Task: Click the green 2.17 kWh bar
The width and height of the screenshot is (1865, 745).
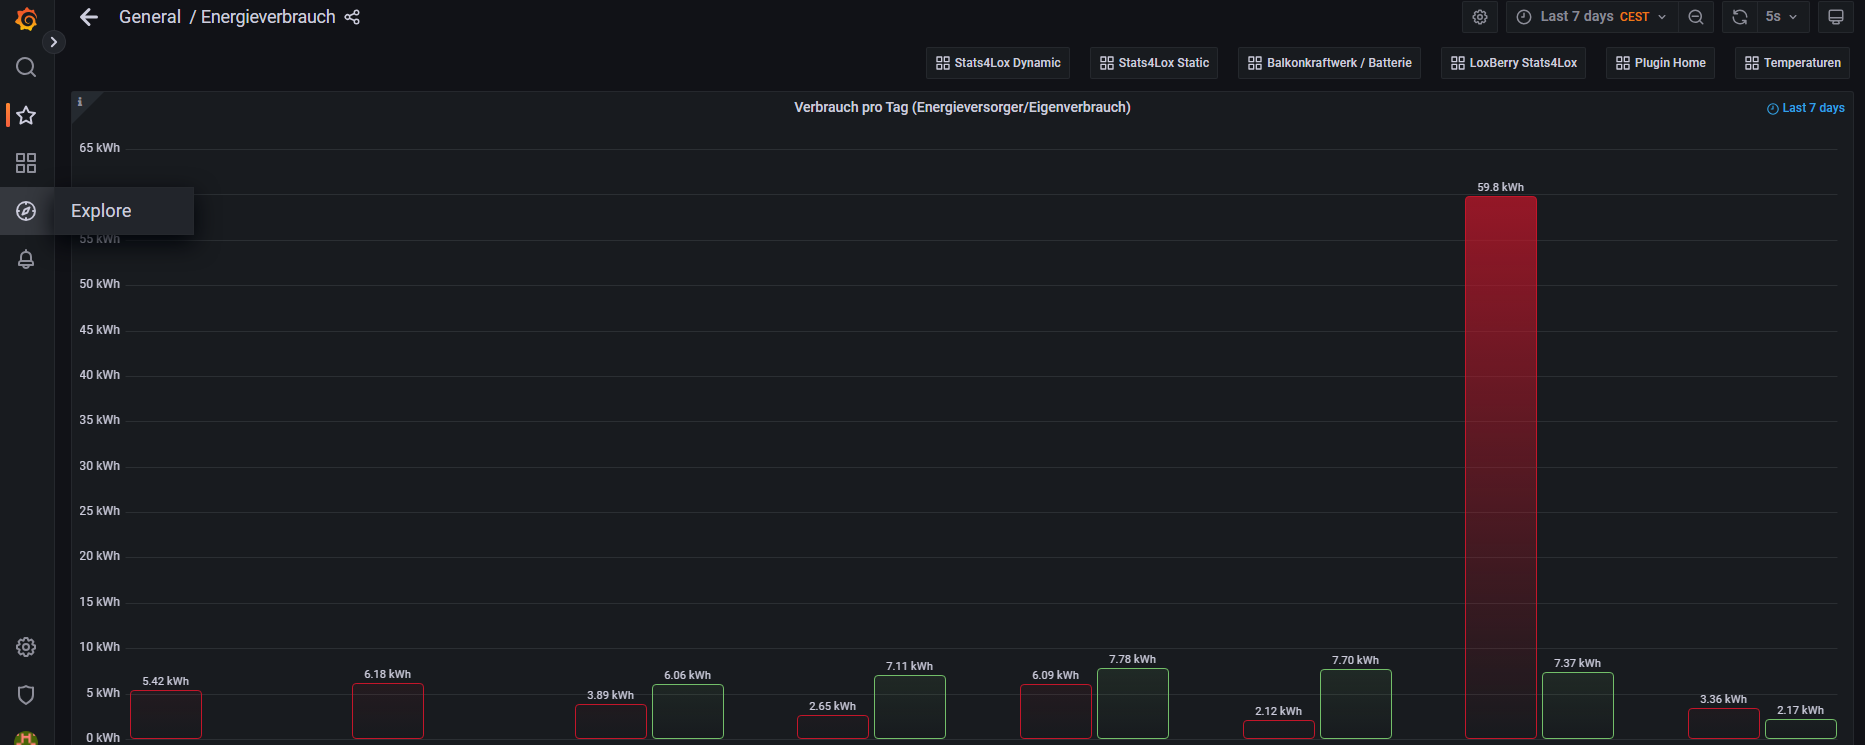Action: pos(1801,729)
